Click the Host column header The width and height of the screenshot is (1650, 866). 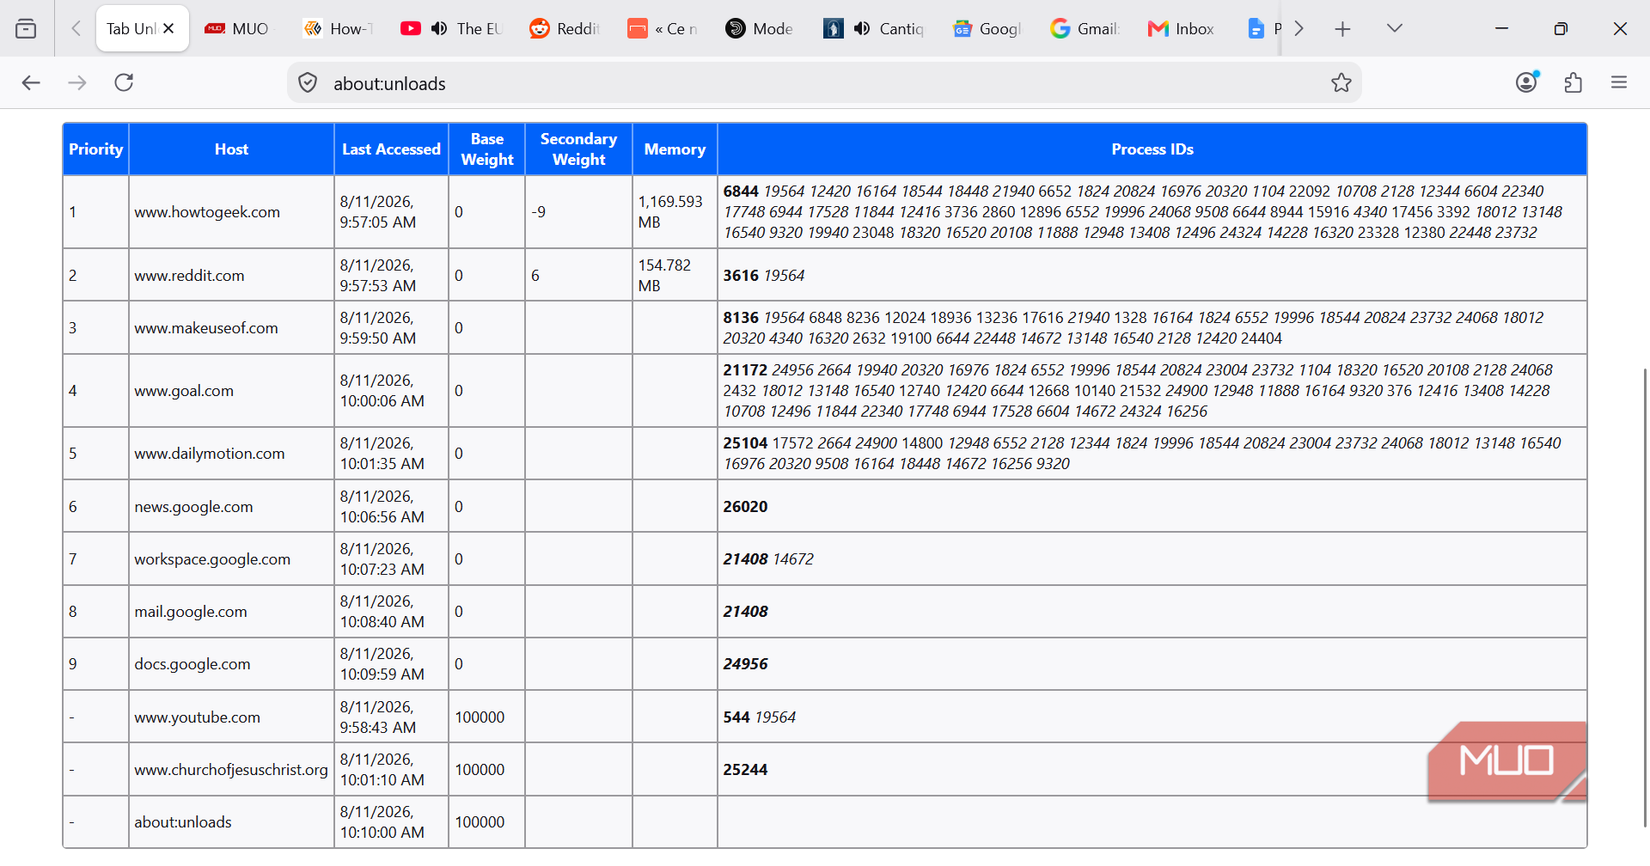tap(231, 149)
